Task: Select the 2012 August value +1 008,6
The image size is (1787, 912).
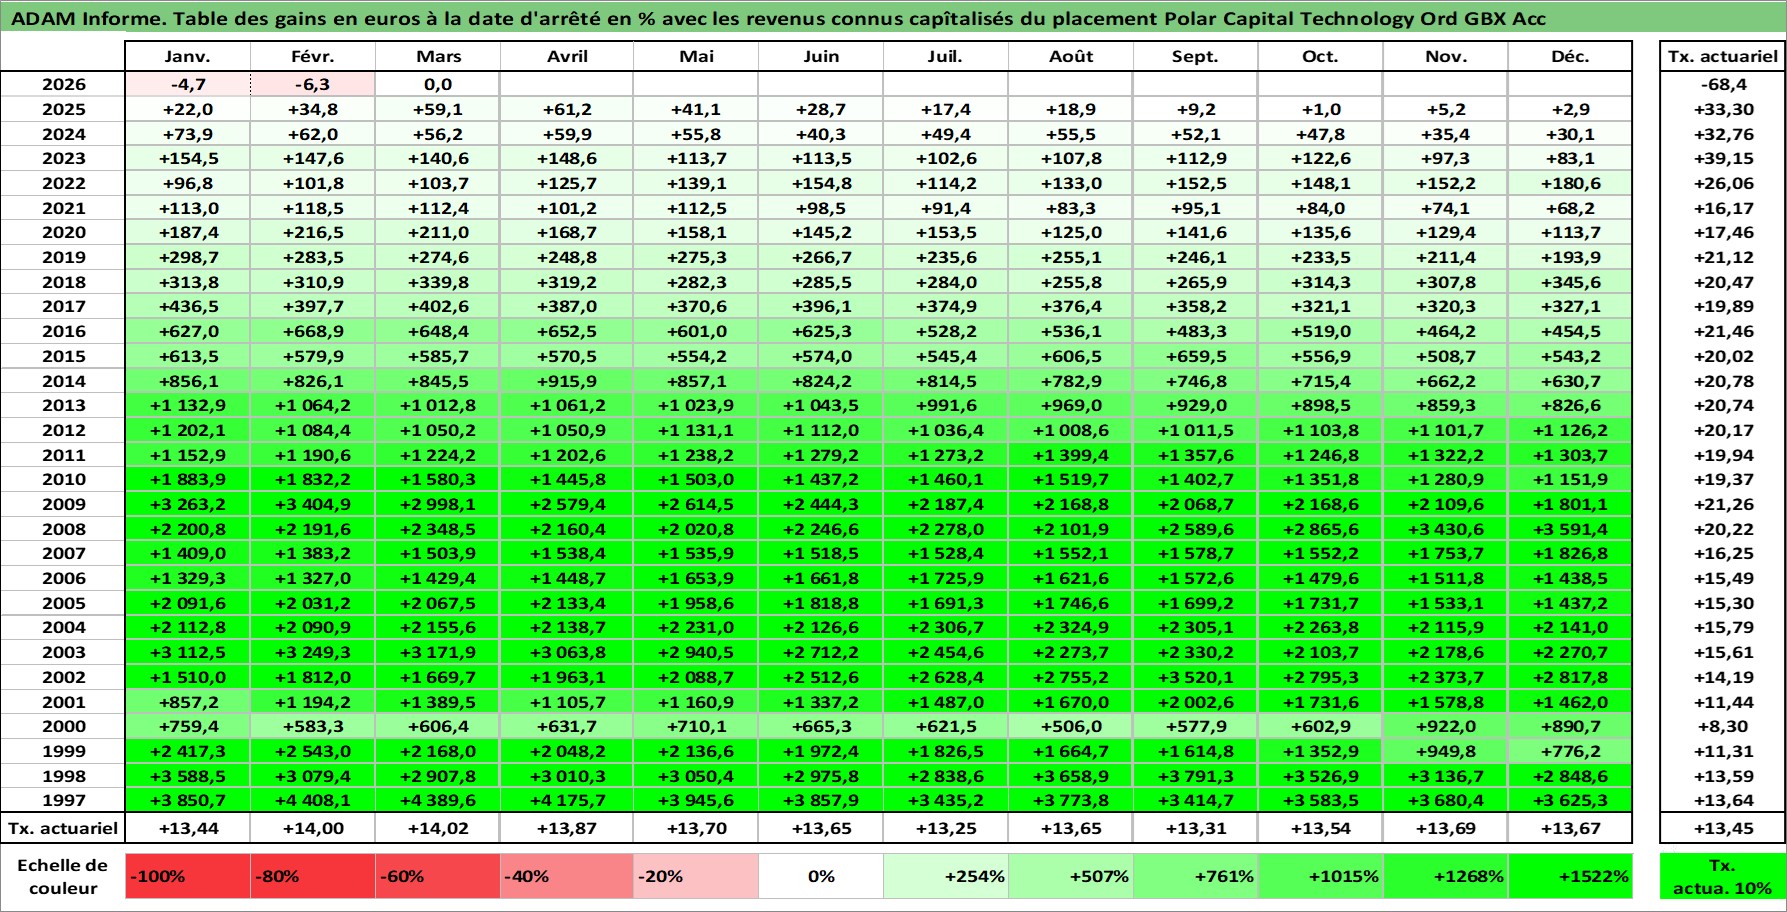Action: [1071, 430]
